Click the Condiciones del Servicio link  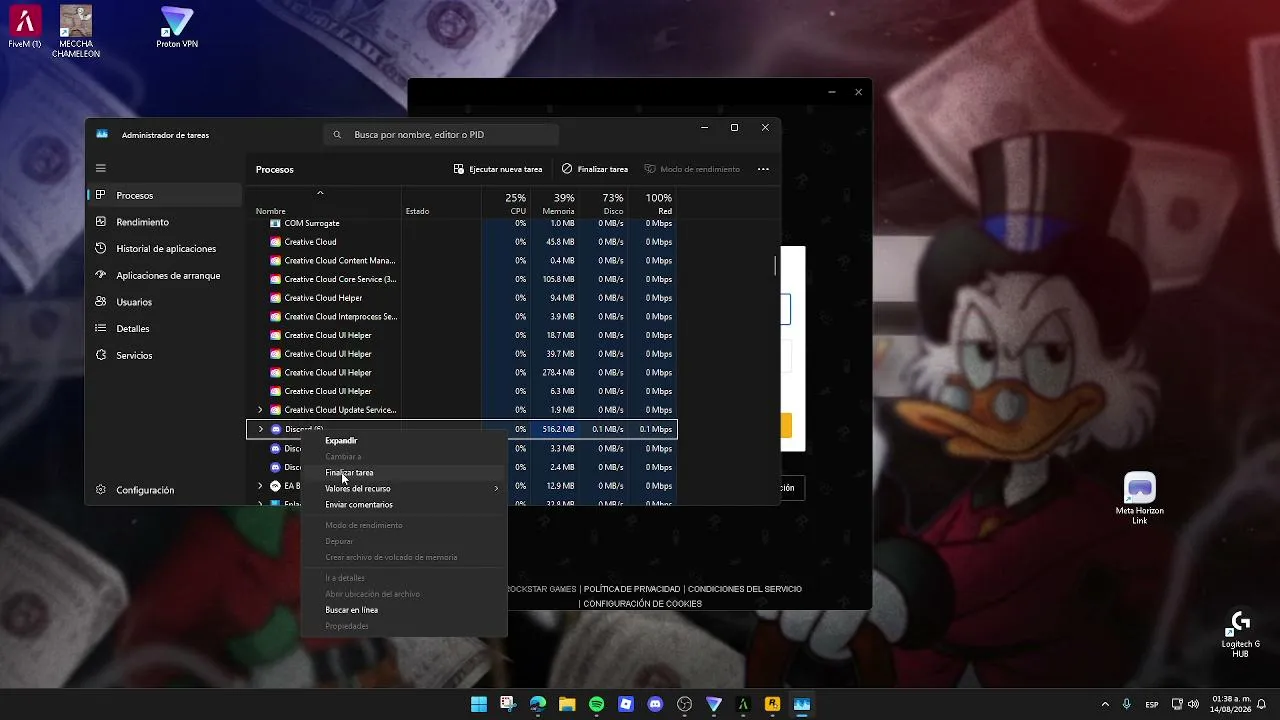pyautogui.click(x=745, y=589)
